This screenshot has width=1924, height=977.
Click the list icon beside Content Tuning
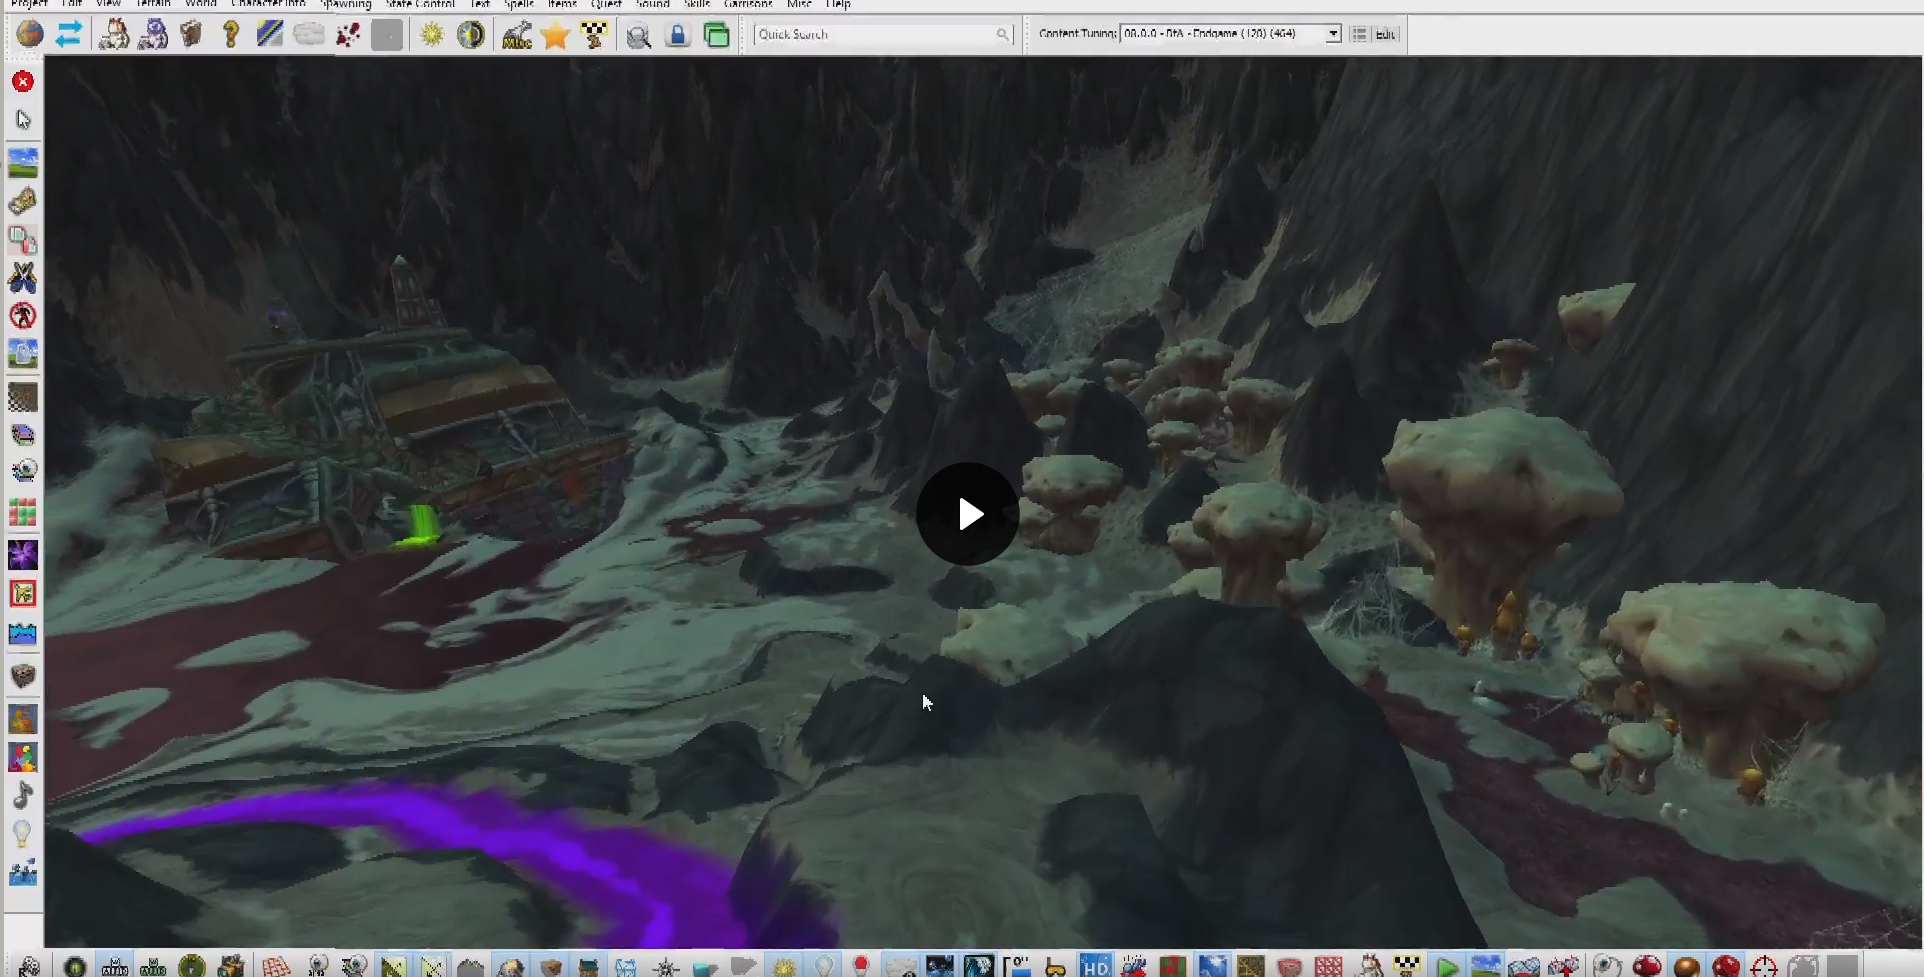click(x=1359, y=34)
